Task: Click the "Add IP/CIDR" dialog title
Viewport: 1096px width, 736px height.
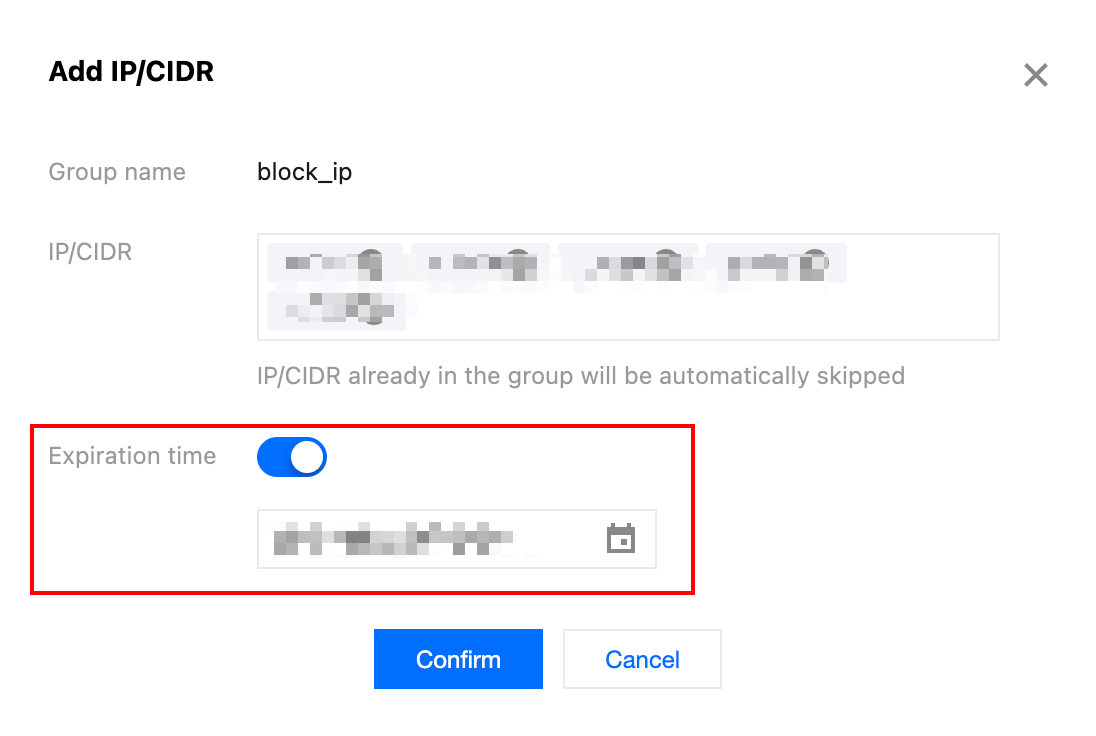Action: (x=131, y=72)
